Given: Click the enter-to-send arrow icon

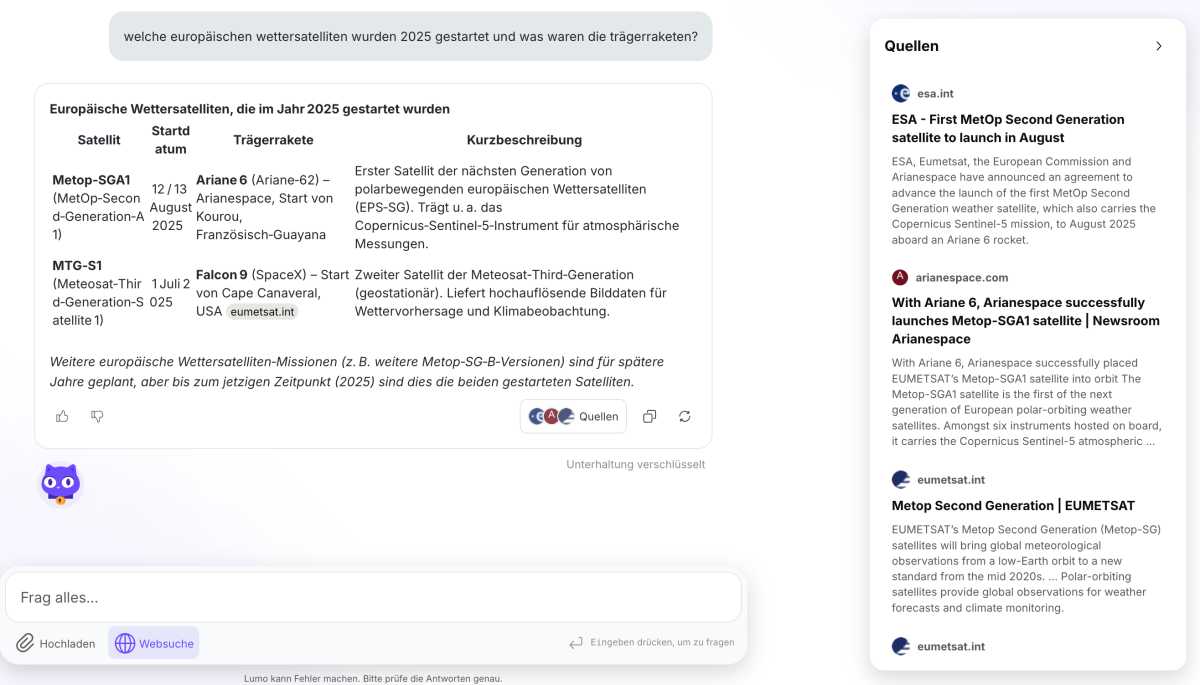Looking at the screenshot, I should coord(576,643).
